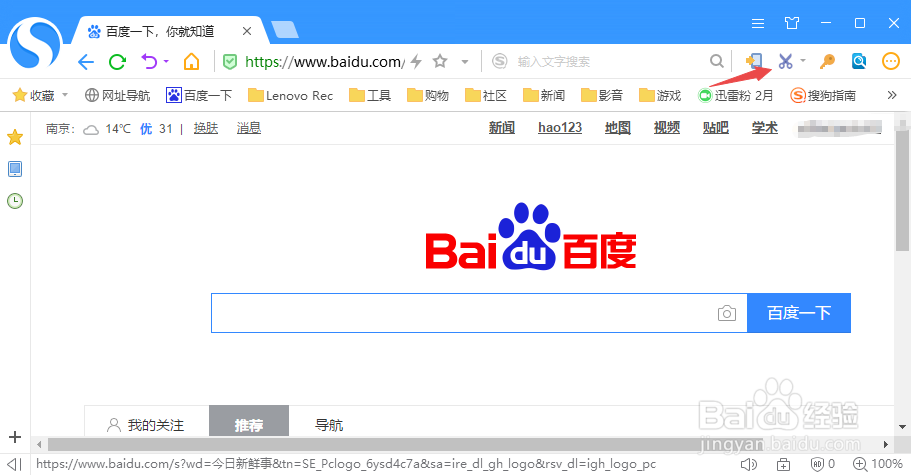The image size is (911, 475).
Task: Open the sidebar history clock icon
Action: (x=15, y=201)
